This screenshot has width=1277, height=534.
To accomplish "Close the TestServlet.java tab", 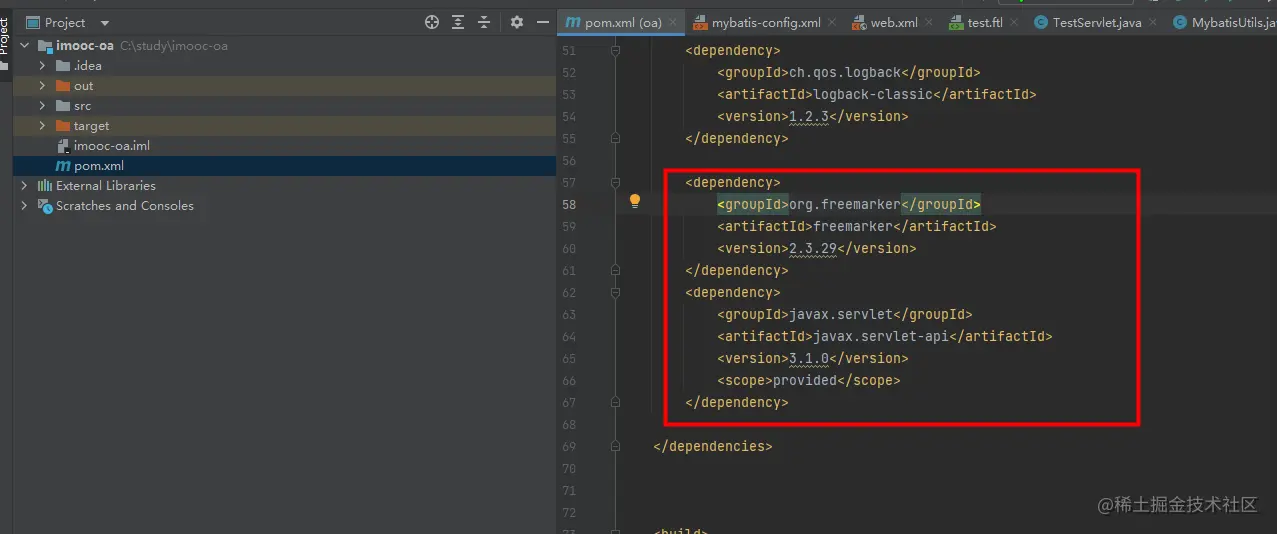I will (1154, 23).
